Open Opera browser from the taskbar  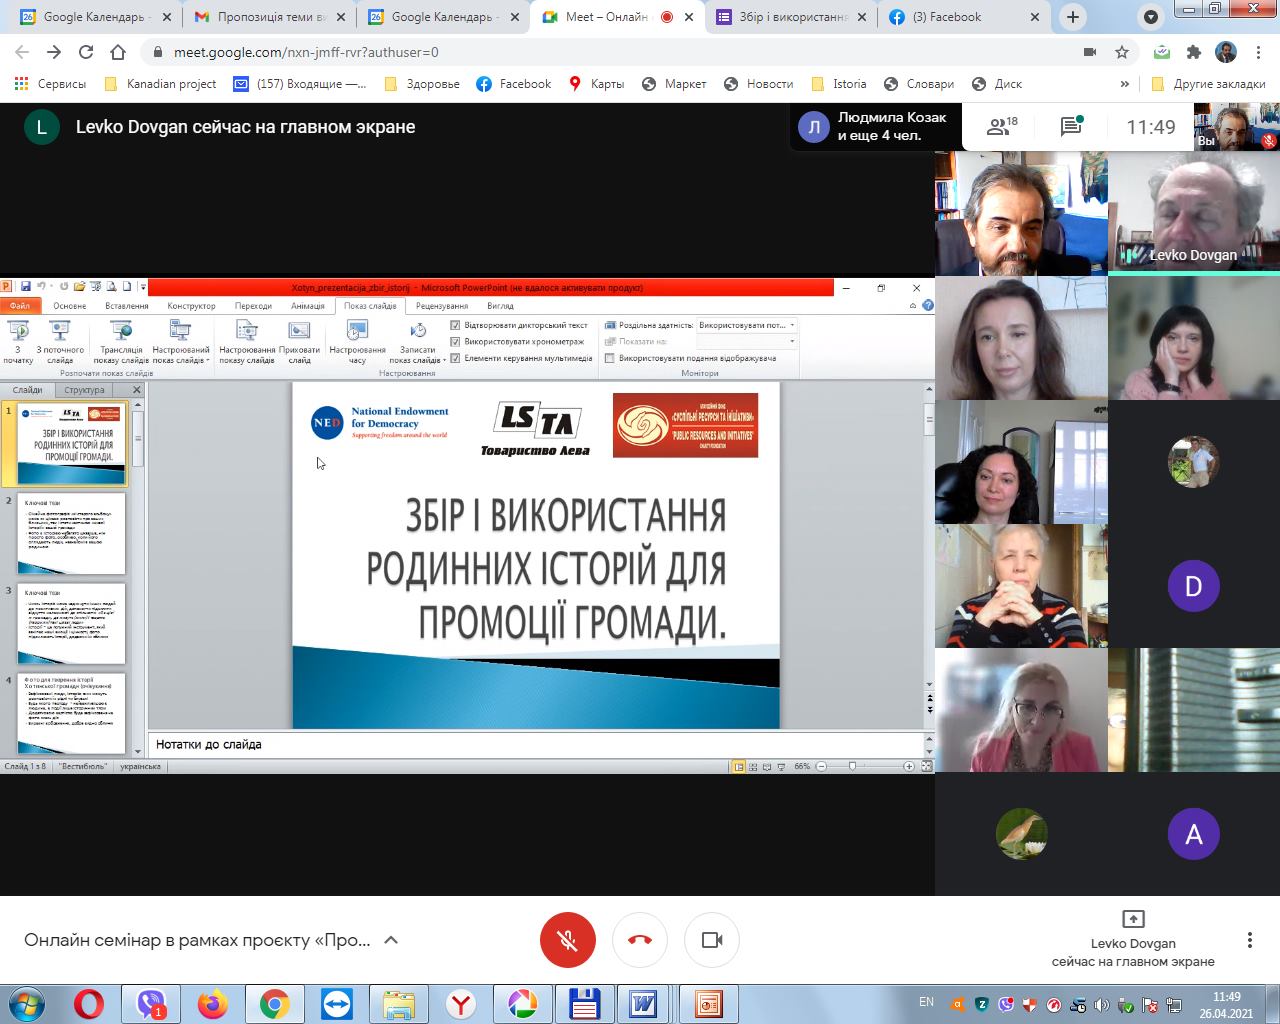90,1003
